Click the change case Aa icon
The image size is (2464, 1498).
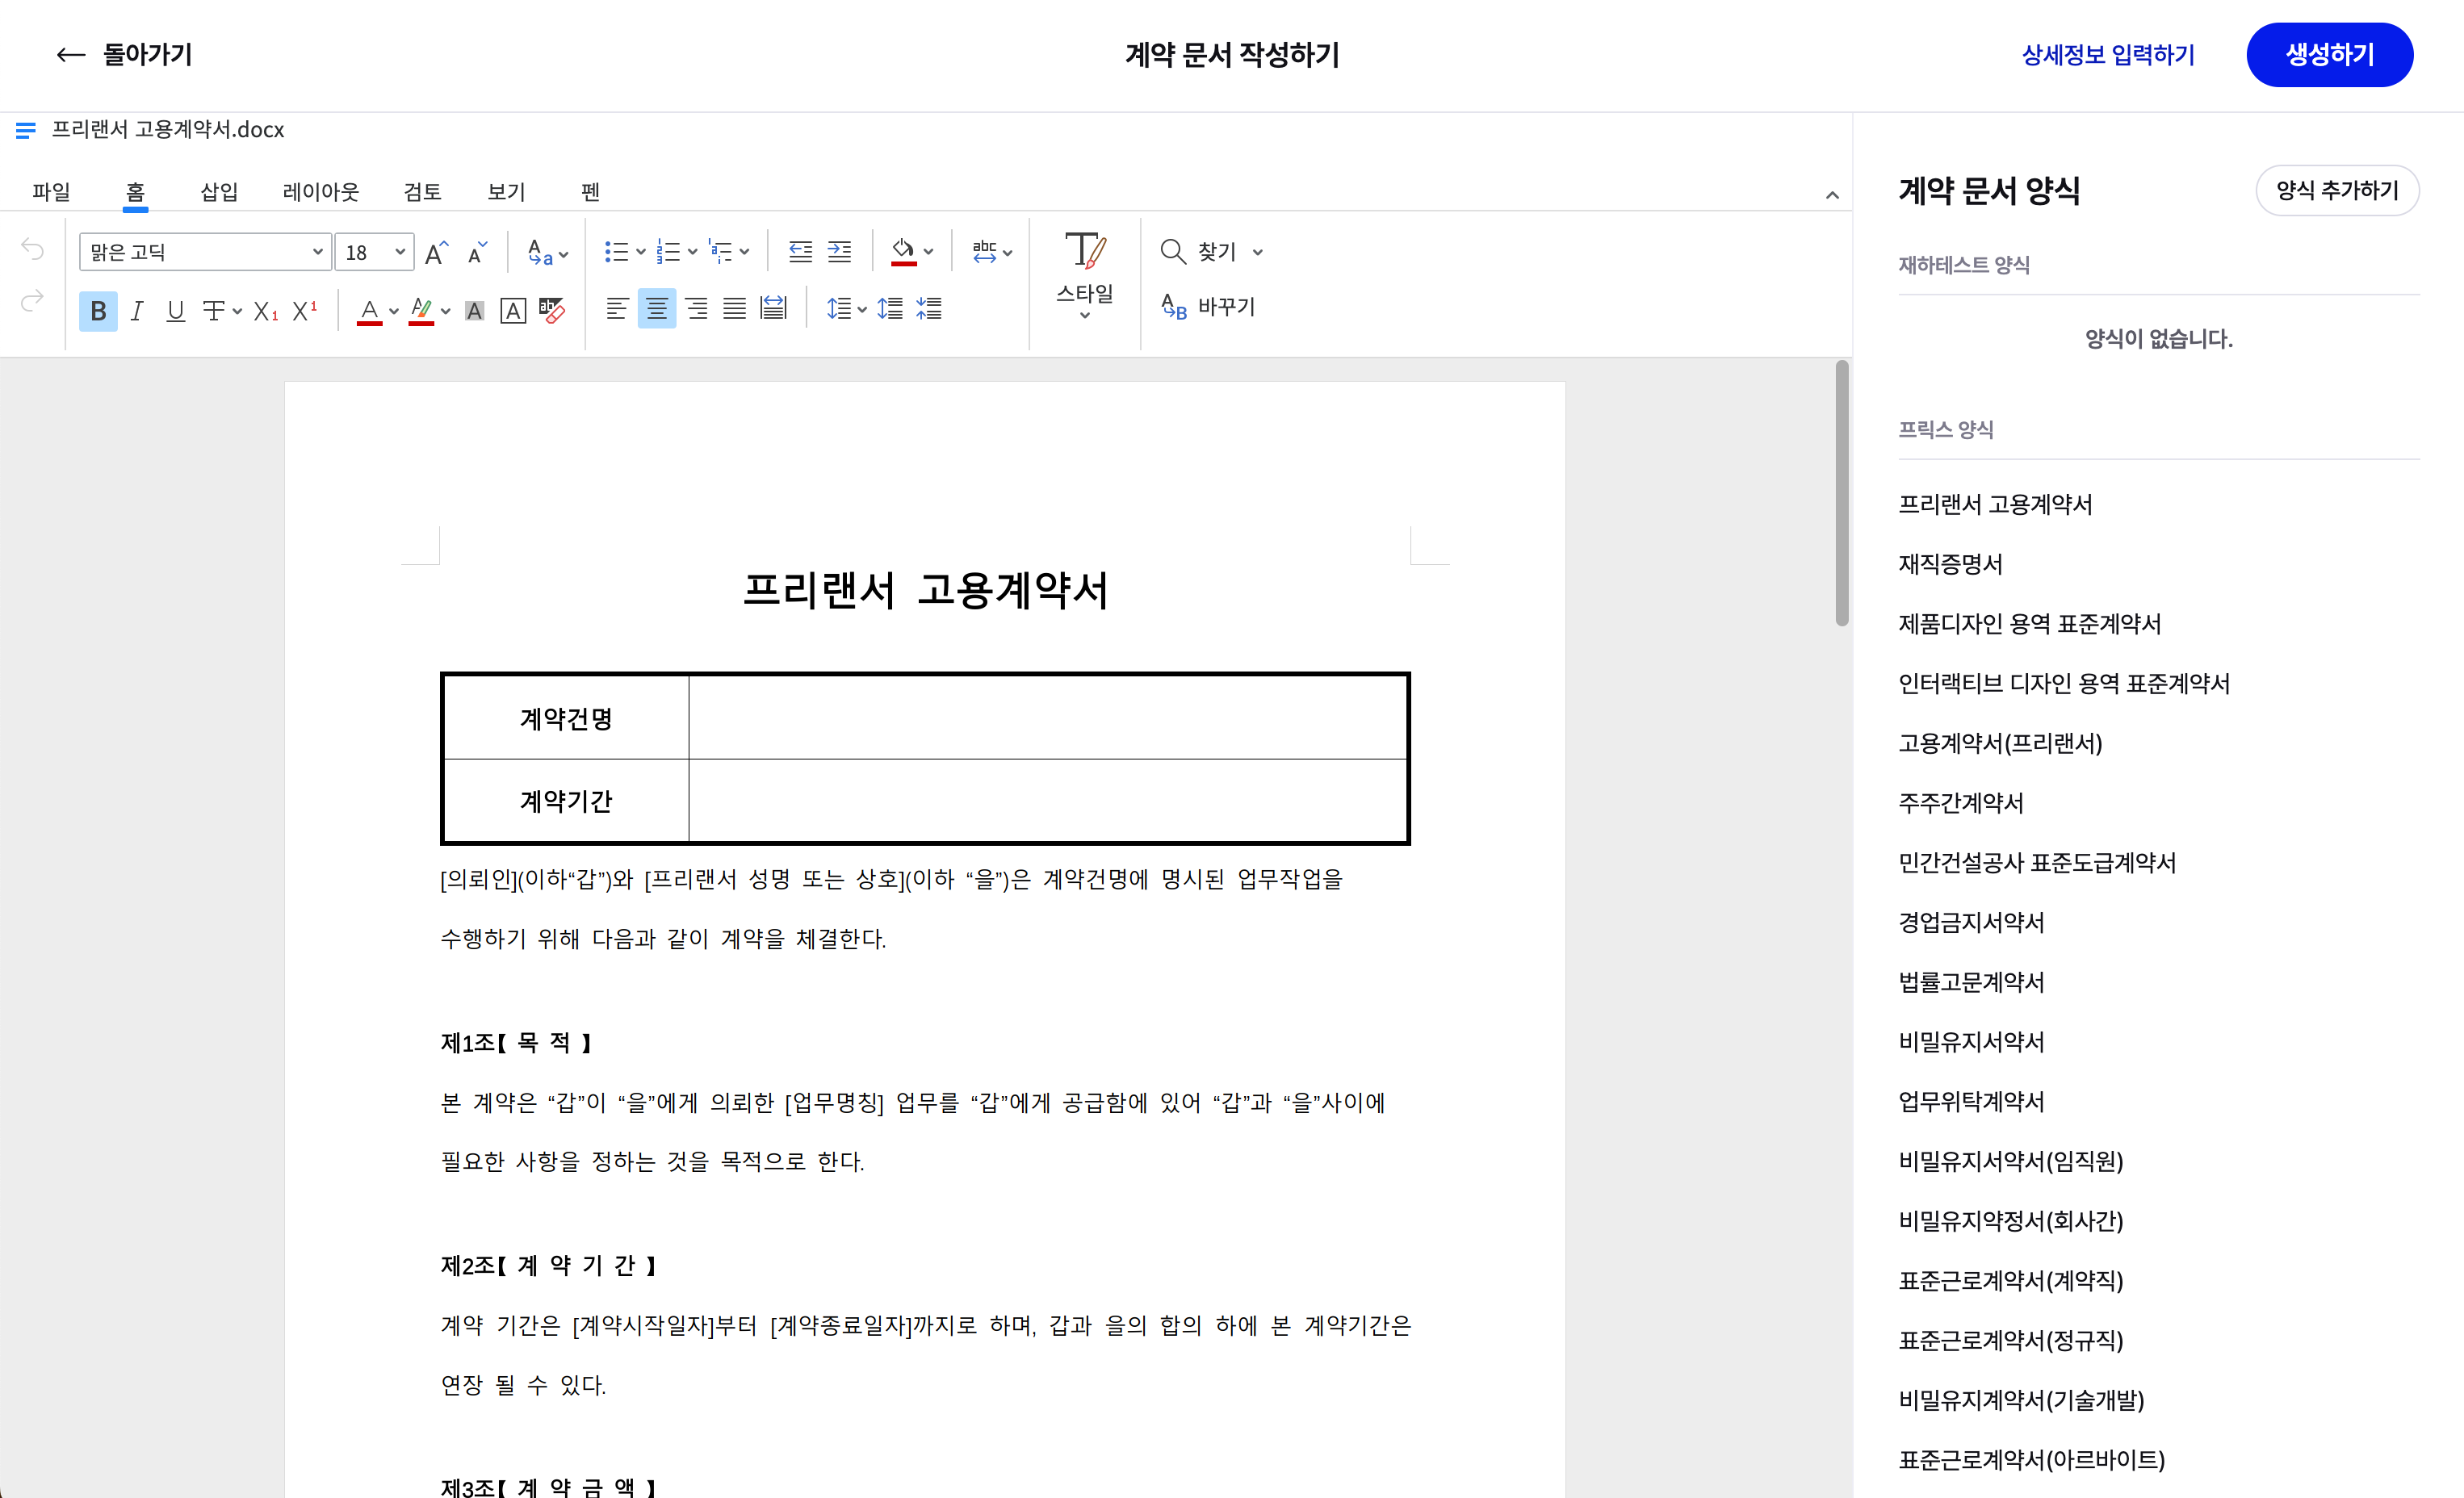point(540,252)
